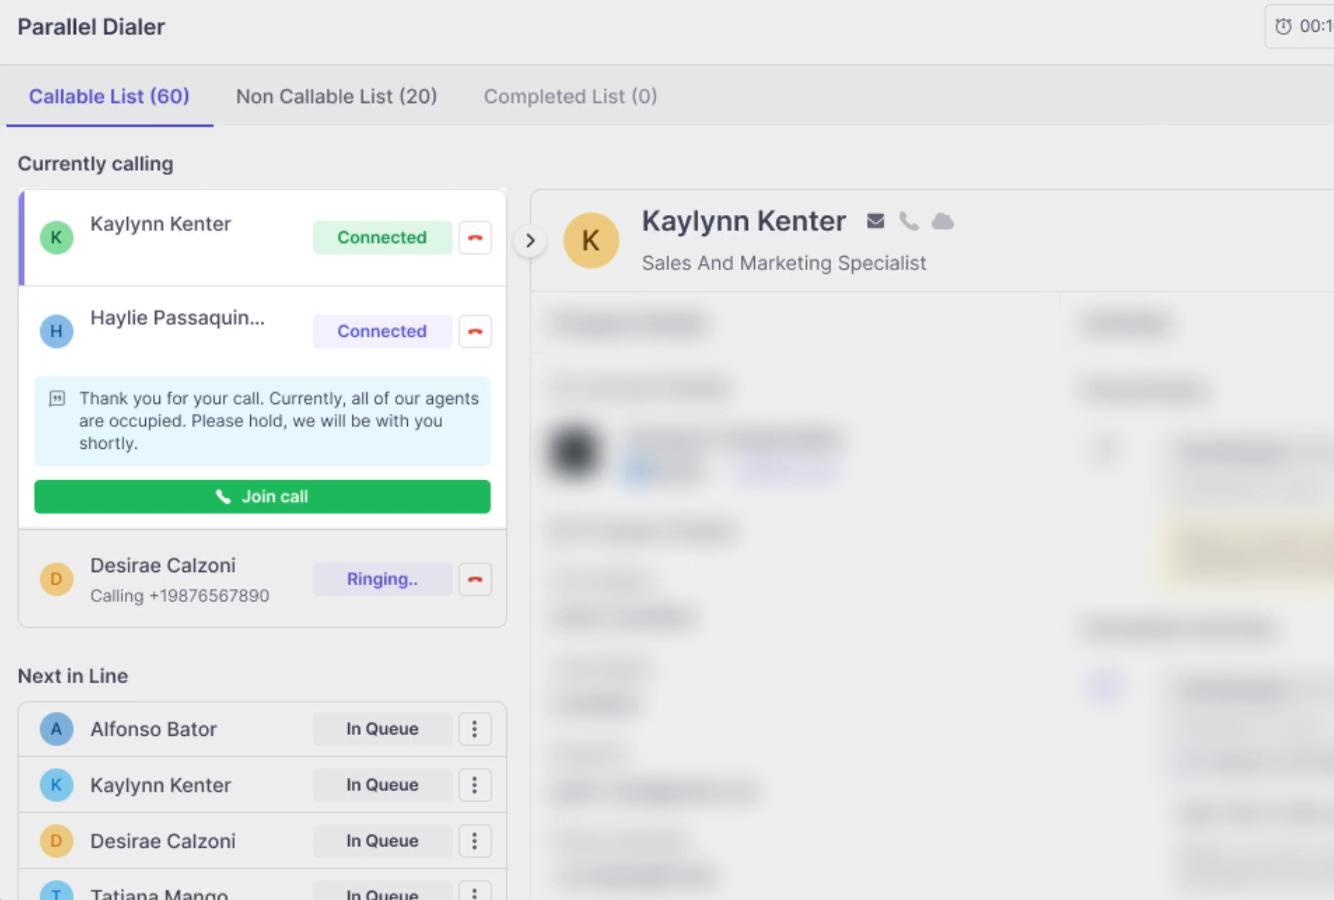Open more options for Tatiana Mango
Viewport: 1334px width, 900px height.
475,892
